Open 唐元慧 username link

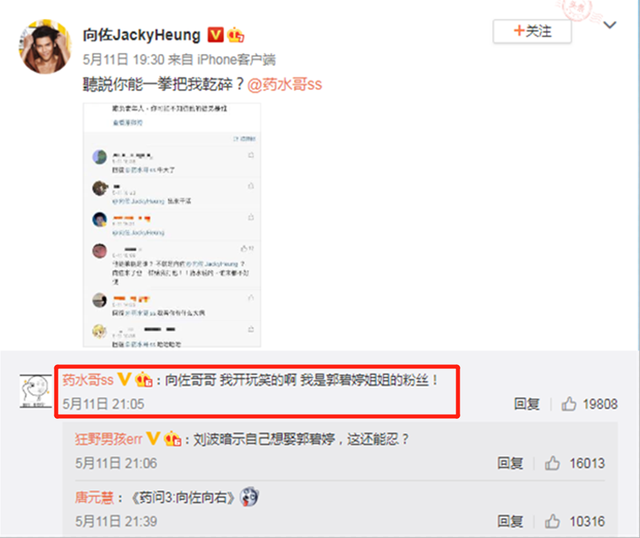94,498
